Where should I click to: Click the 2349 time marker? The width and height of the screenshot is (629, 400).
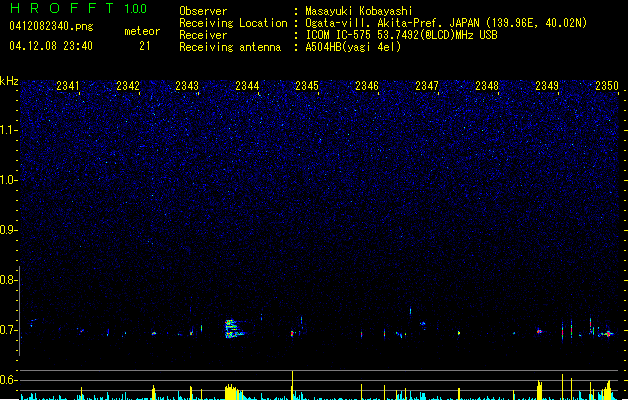pyautogui.click(x=547, y=86)
